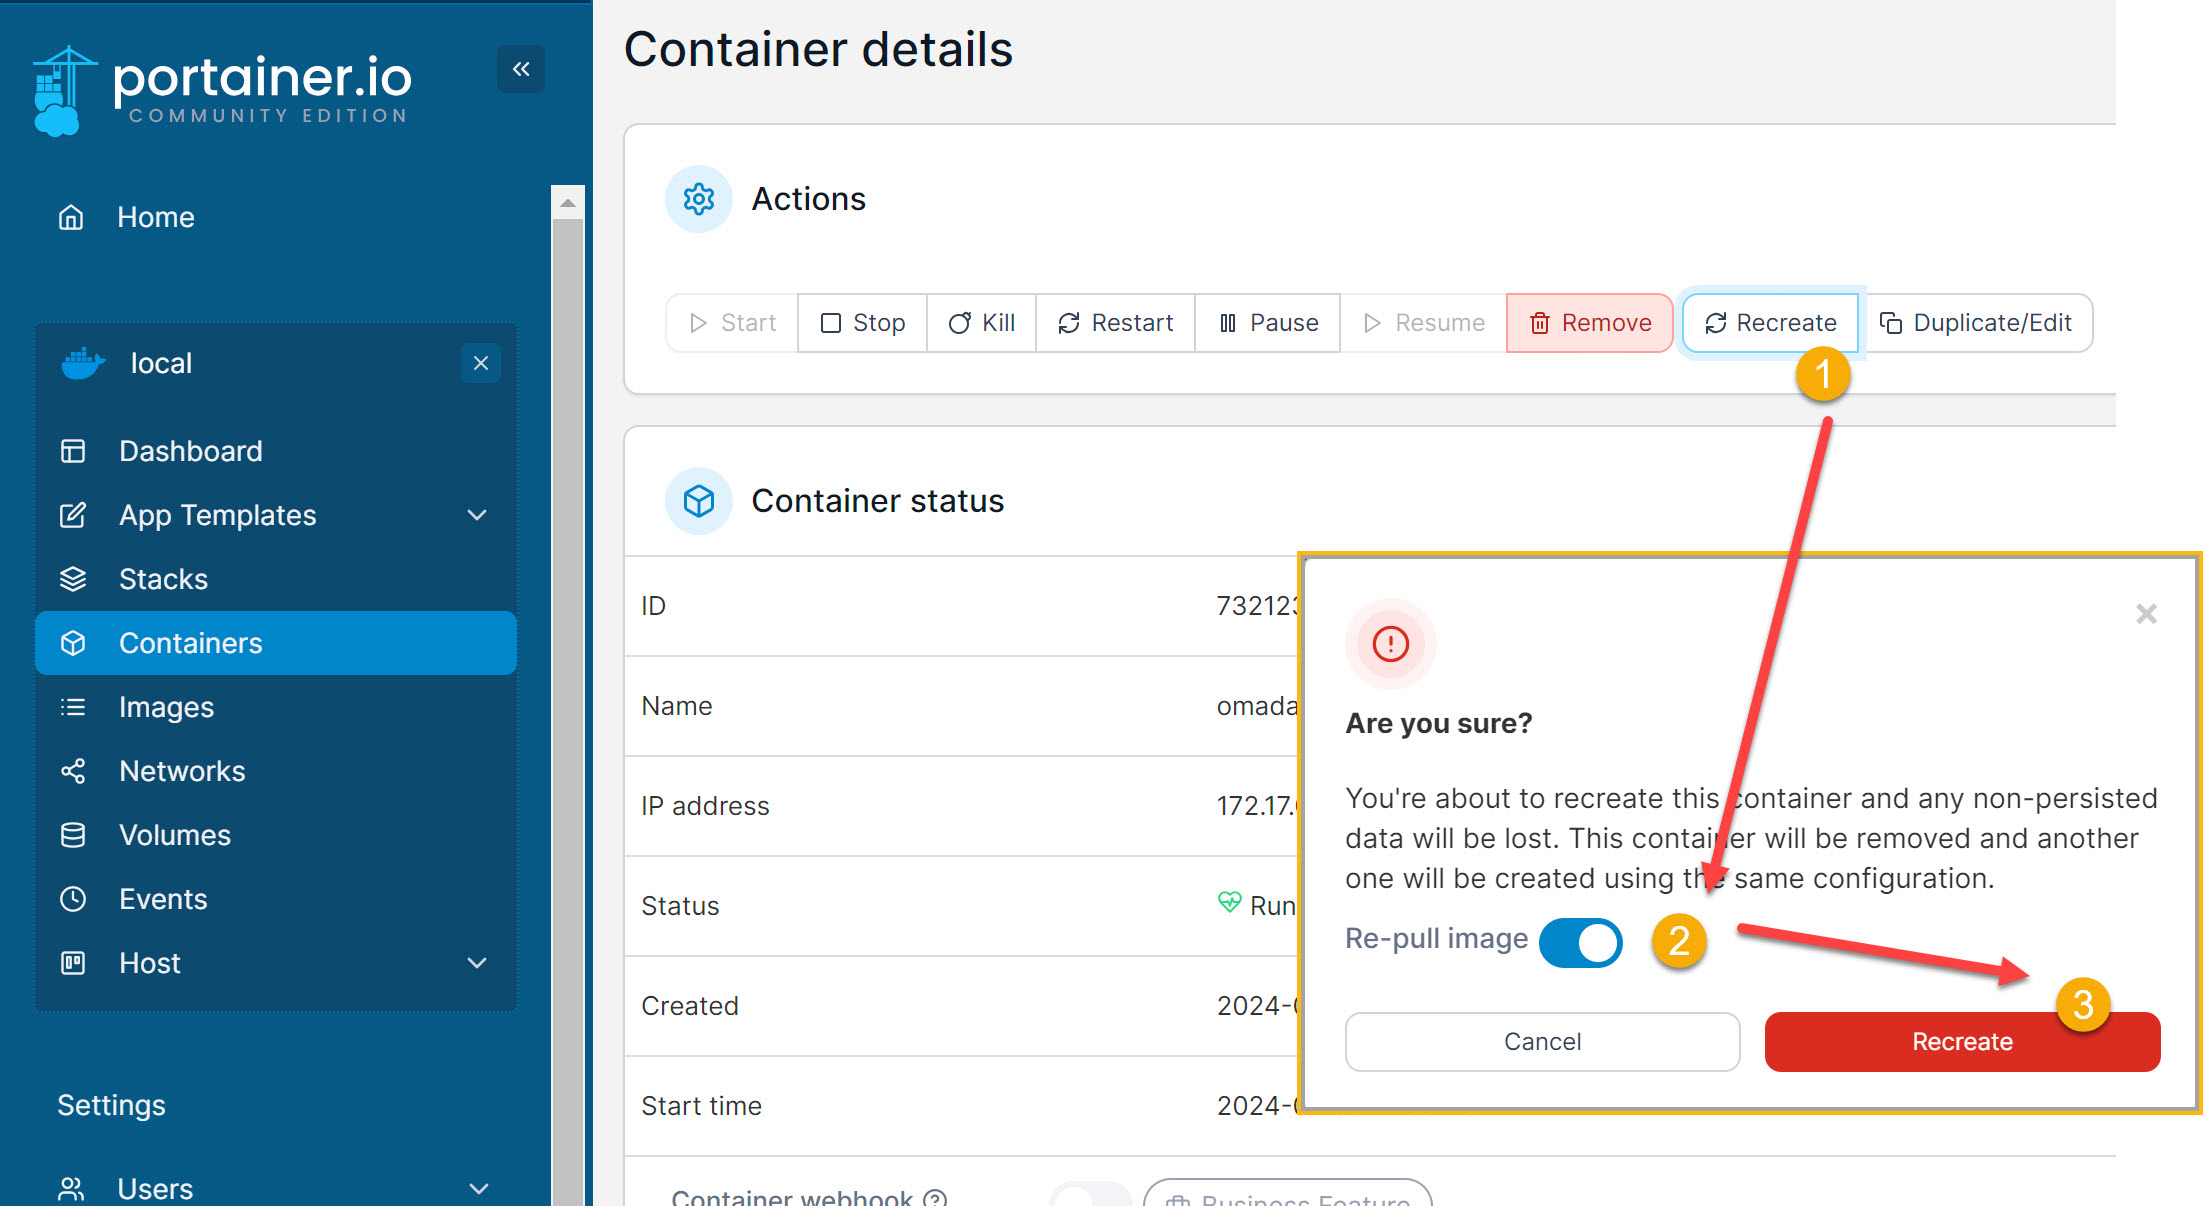The width and height of the screenshot is (2203, 1206).
Task: Open the Images section
Action: coord(166,707)
